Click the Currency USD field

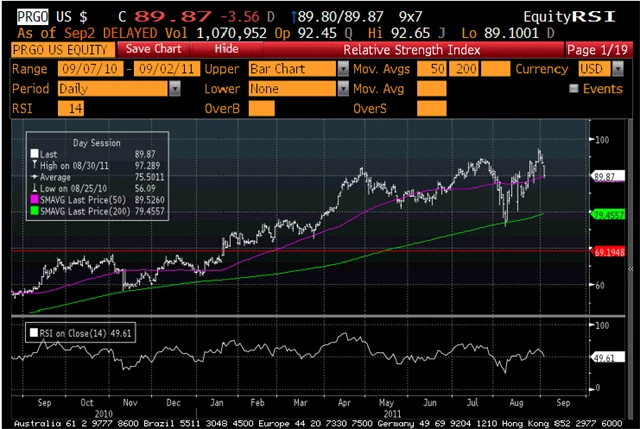tap(595, 69)
